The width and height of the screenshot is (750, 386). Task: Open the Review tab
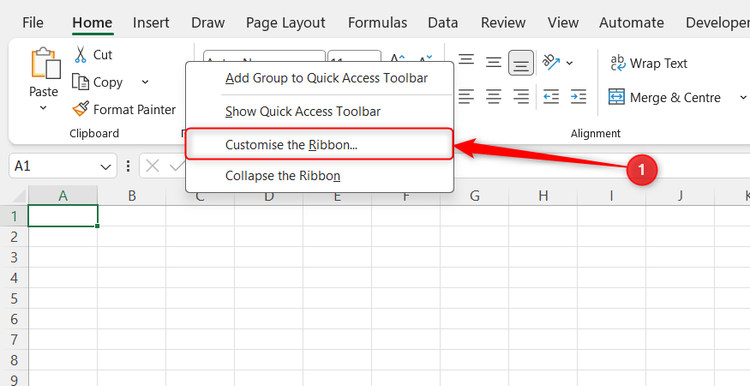(x=503, y=22)
